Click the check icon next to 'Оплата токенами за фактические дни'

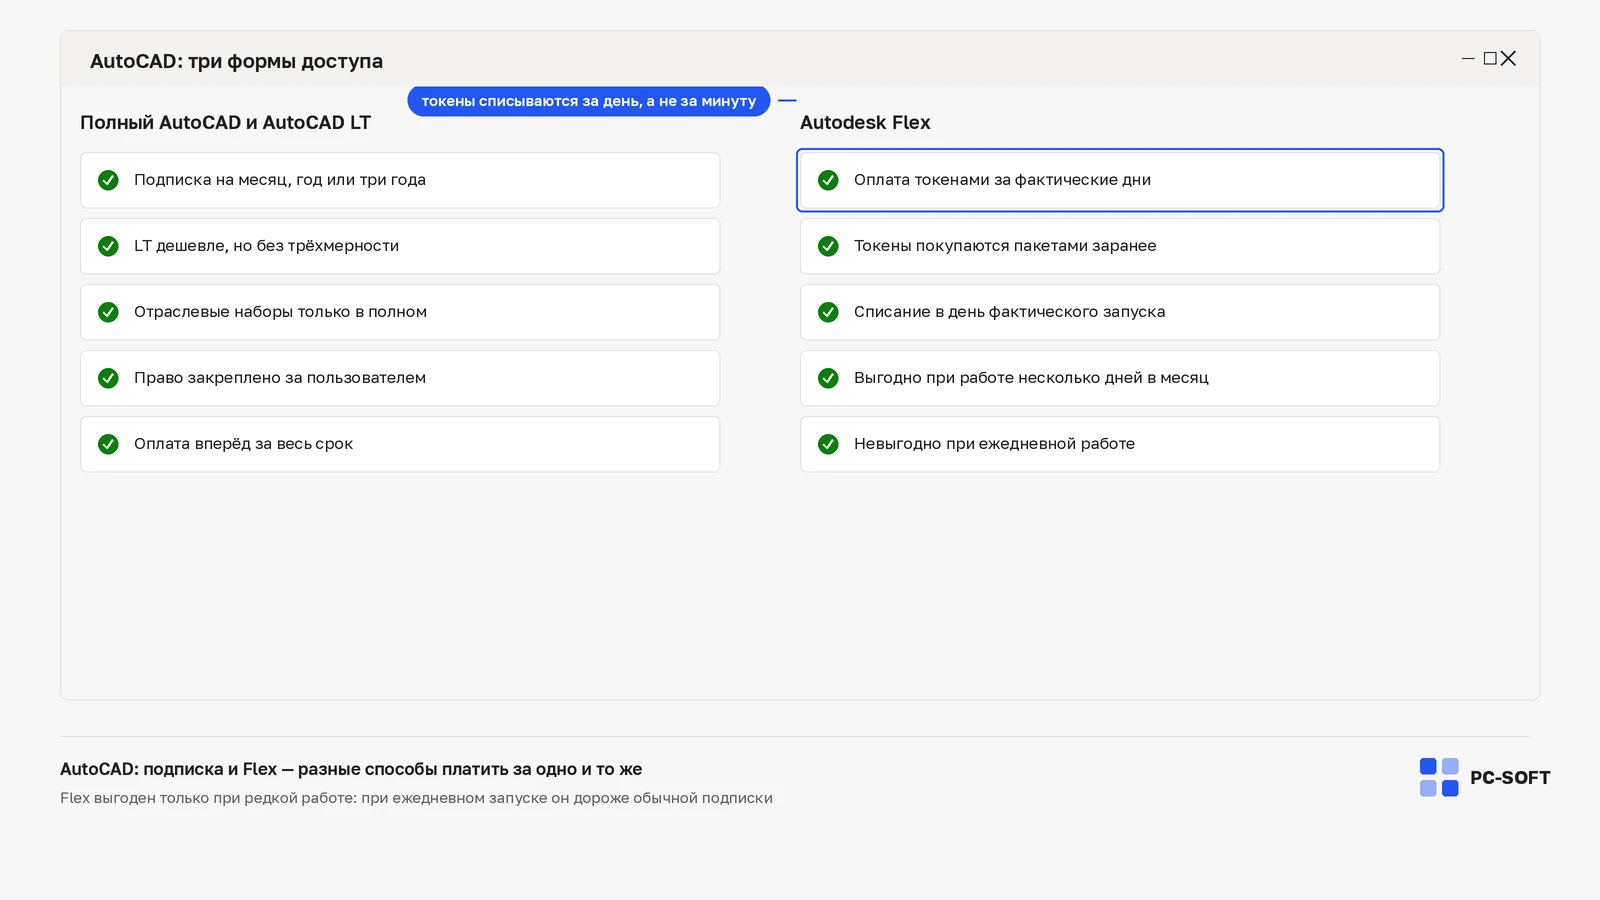(828, 180)
